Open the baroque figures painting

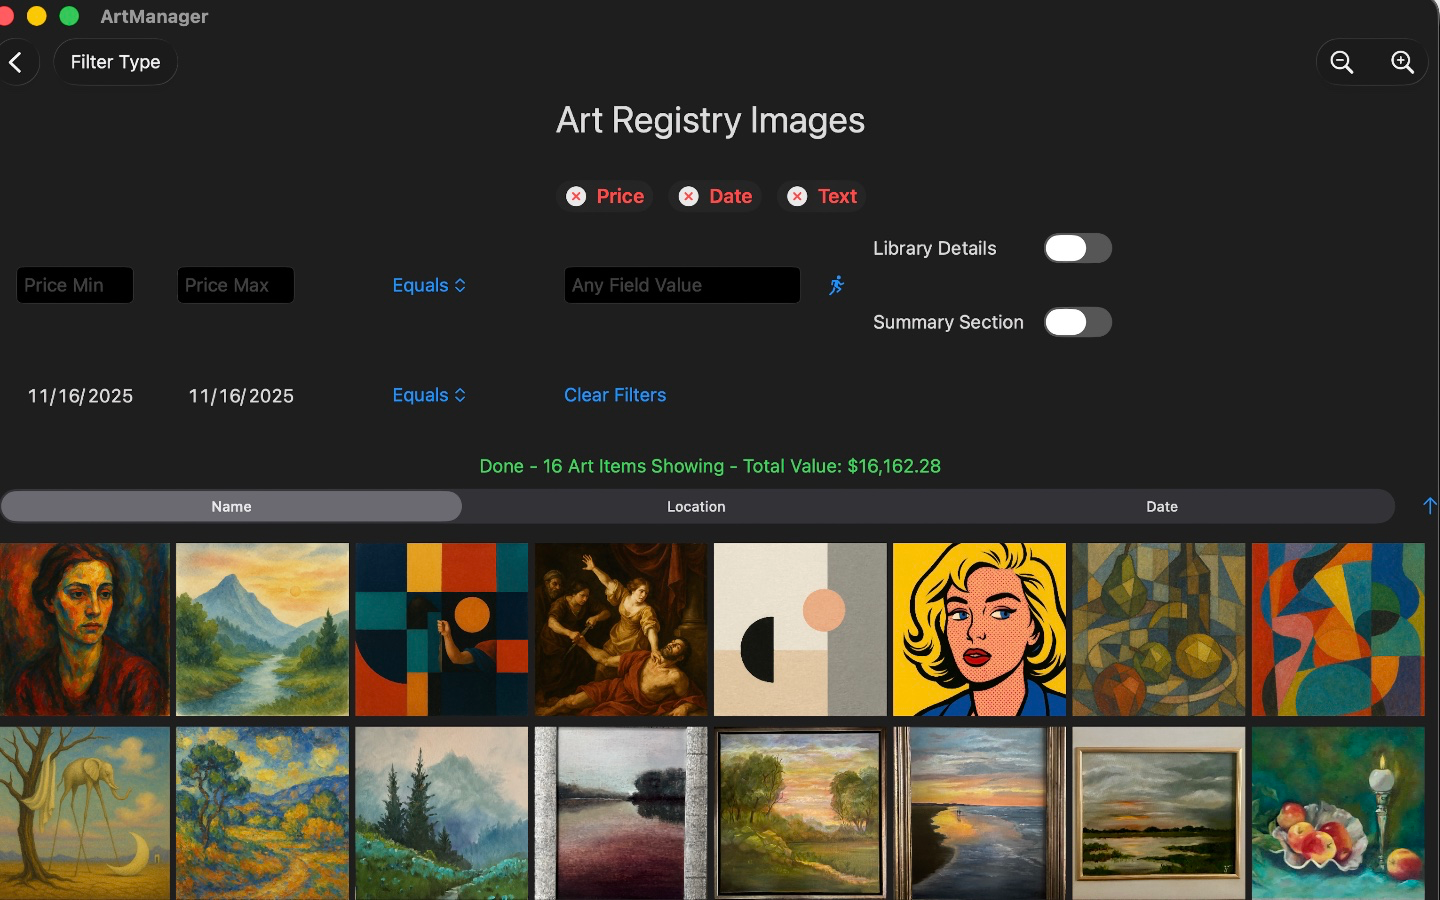(x=621, y=629)
